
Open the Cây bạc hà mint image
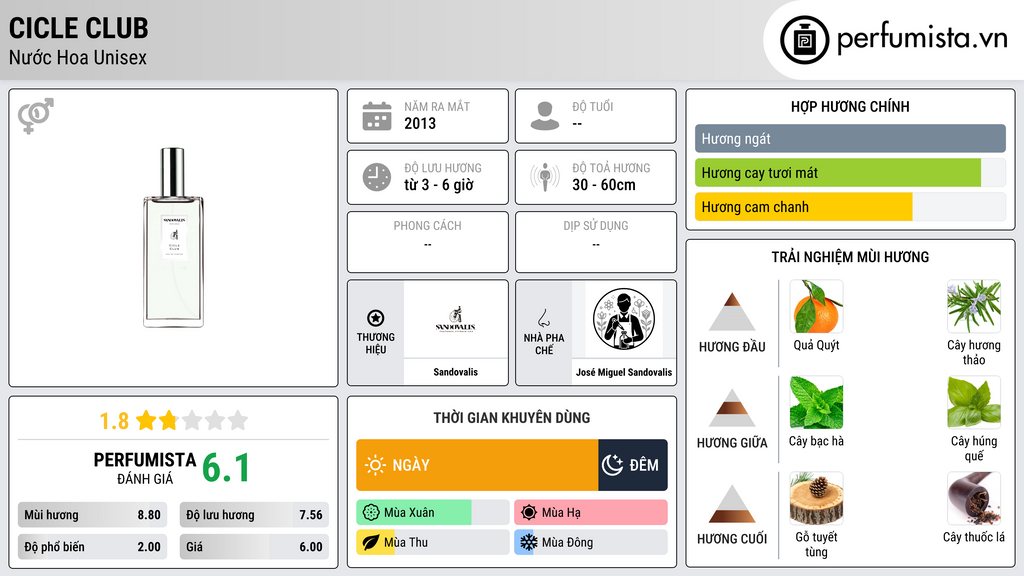pos(816,403)
